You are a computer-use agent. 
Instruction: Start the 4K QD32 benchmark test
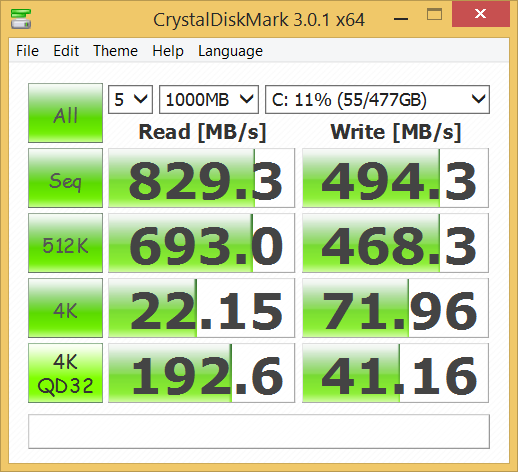click(65, 373)
